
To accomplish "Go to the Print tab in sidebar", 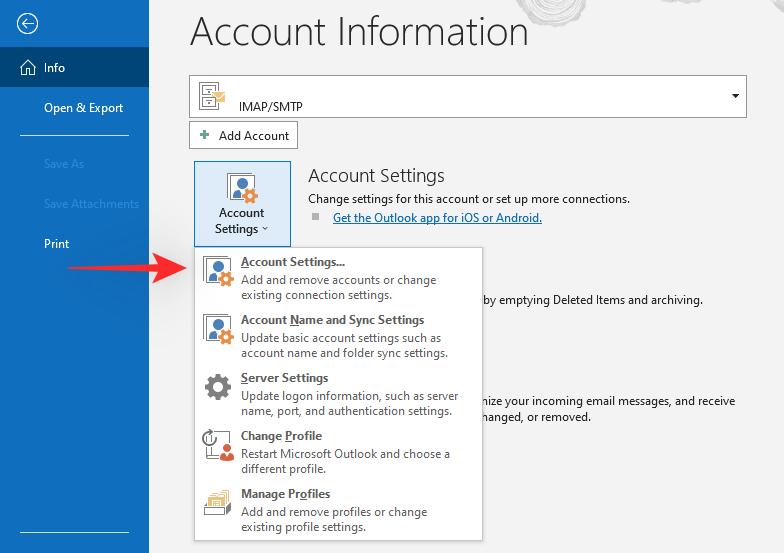I will 57,244.
